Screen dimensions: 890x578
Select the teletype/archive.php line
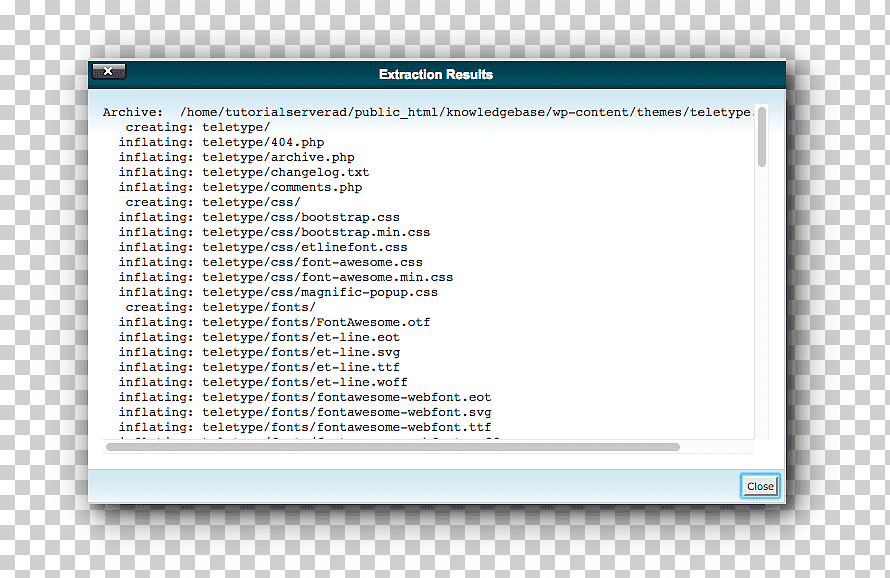point(237,157)
